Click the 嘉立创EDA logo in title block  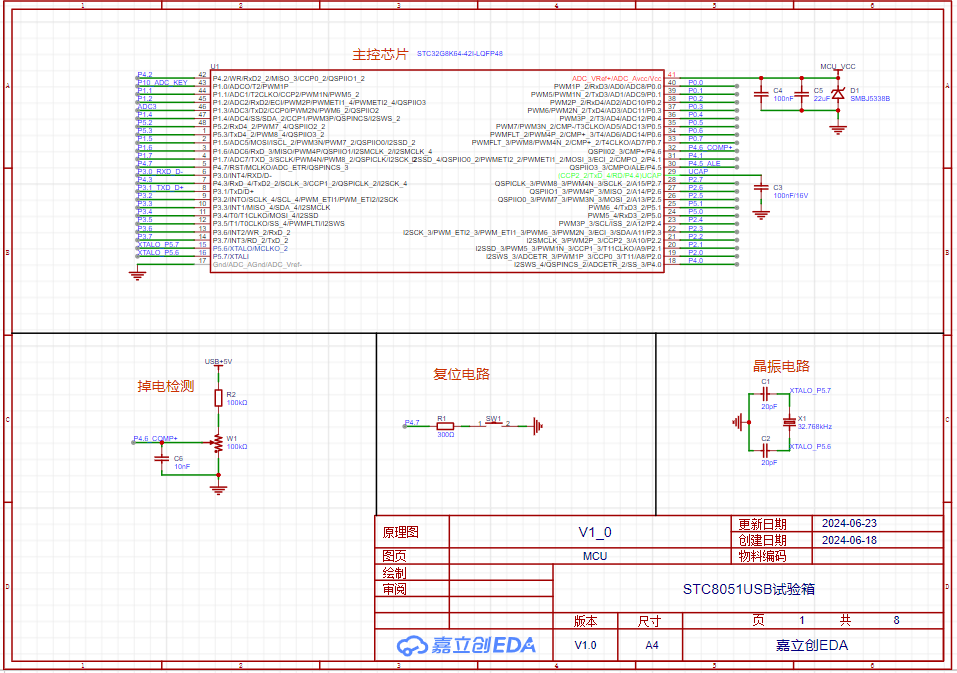tap(466, 645)
